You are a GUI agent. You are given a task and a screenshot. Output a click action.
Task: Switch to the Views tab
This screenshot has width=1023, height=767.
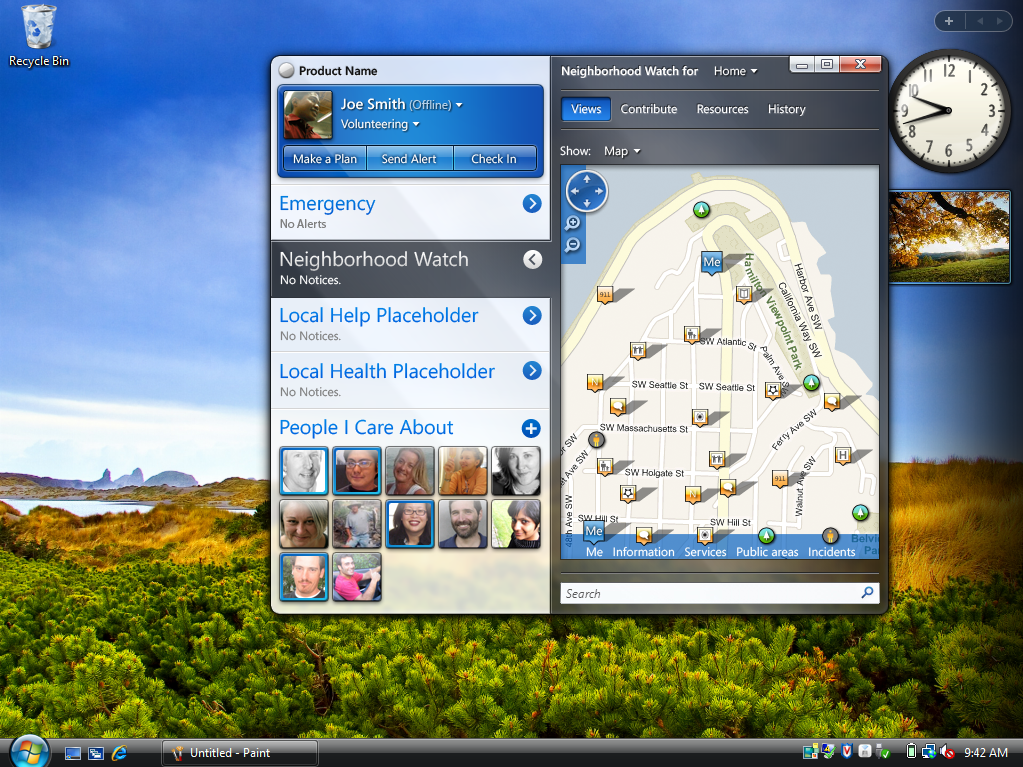tap(586, 109)
